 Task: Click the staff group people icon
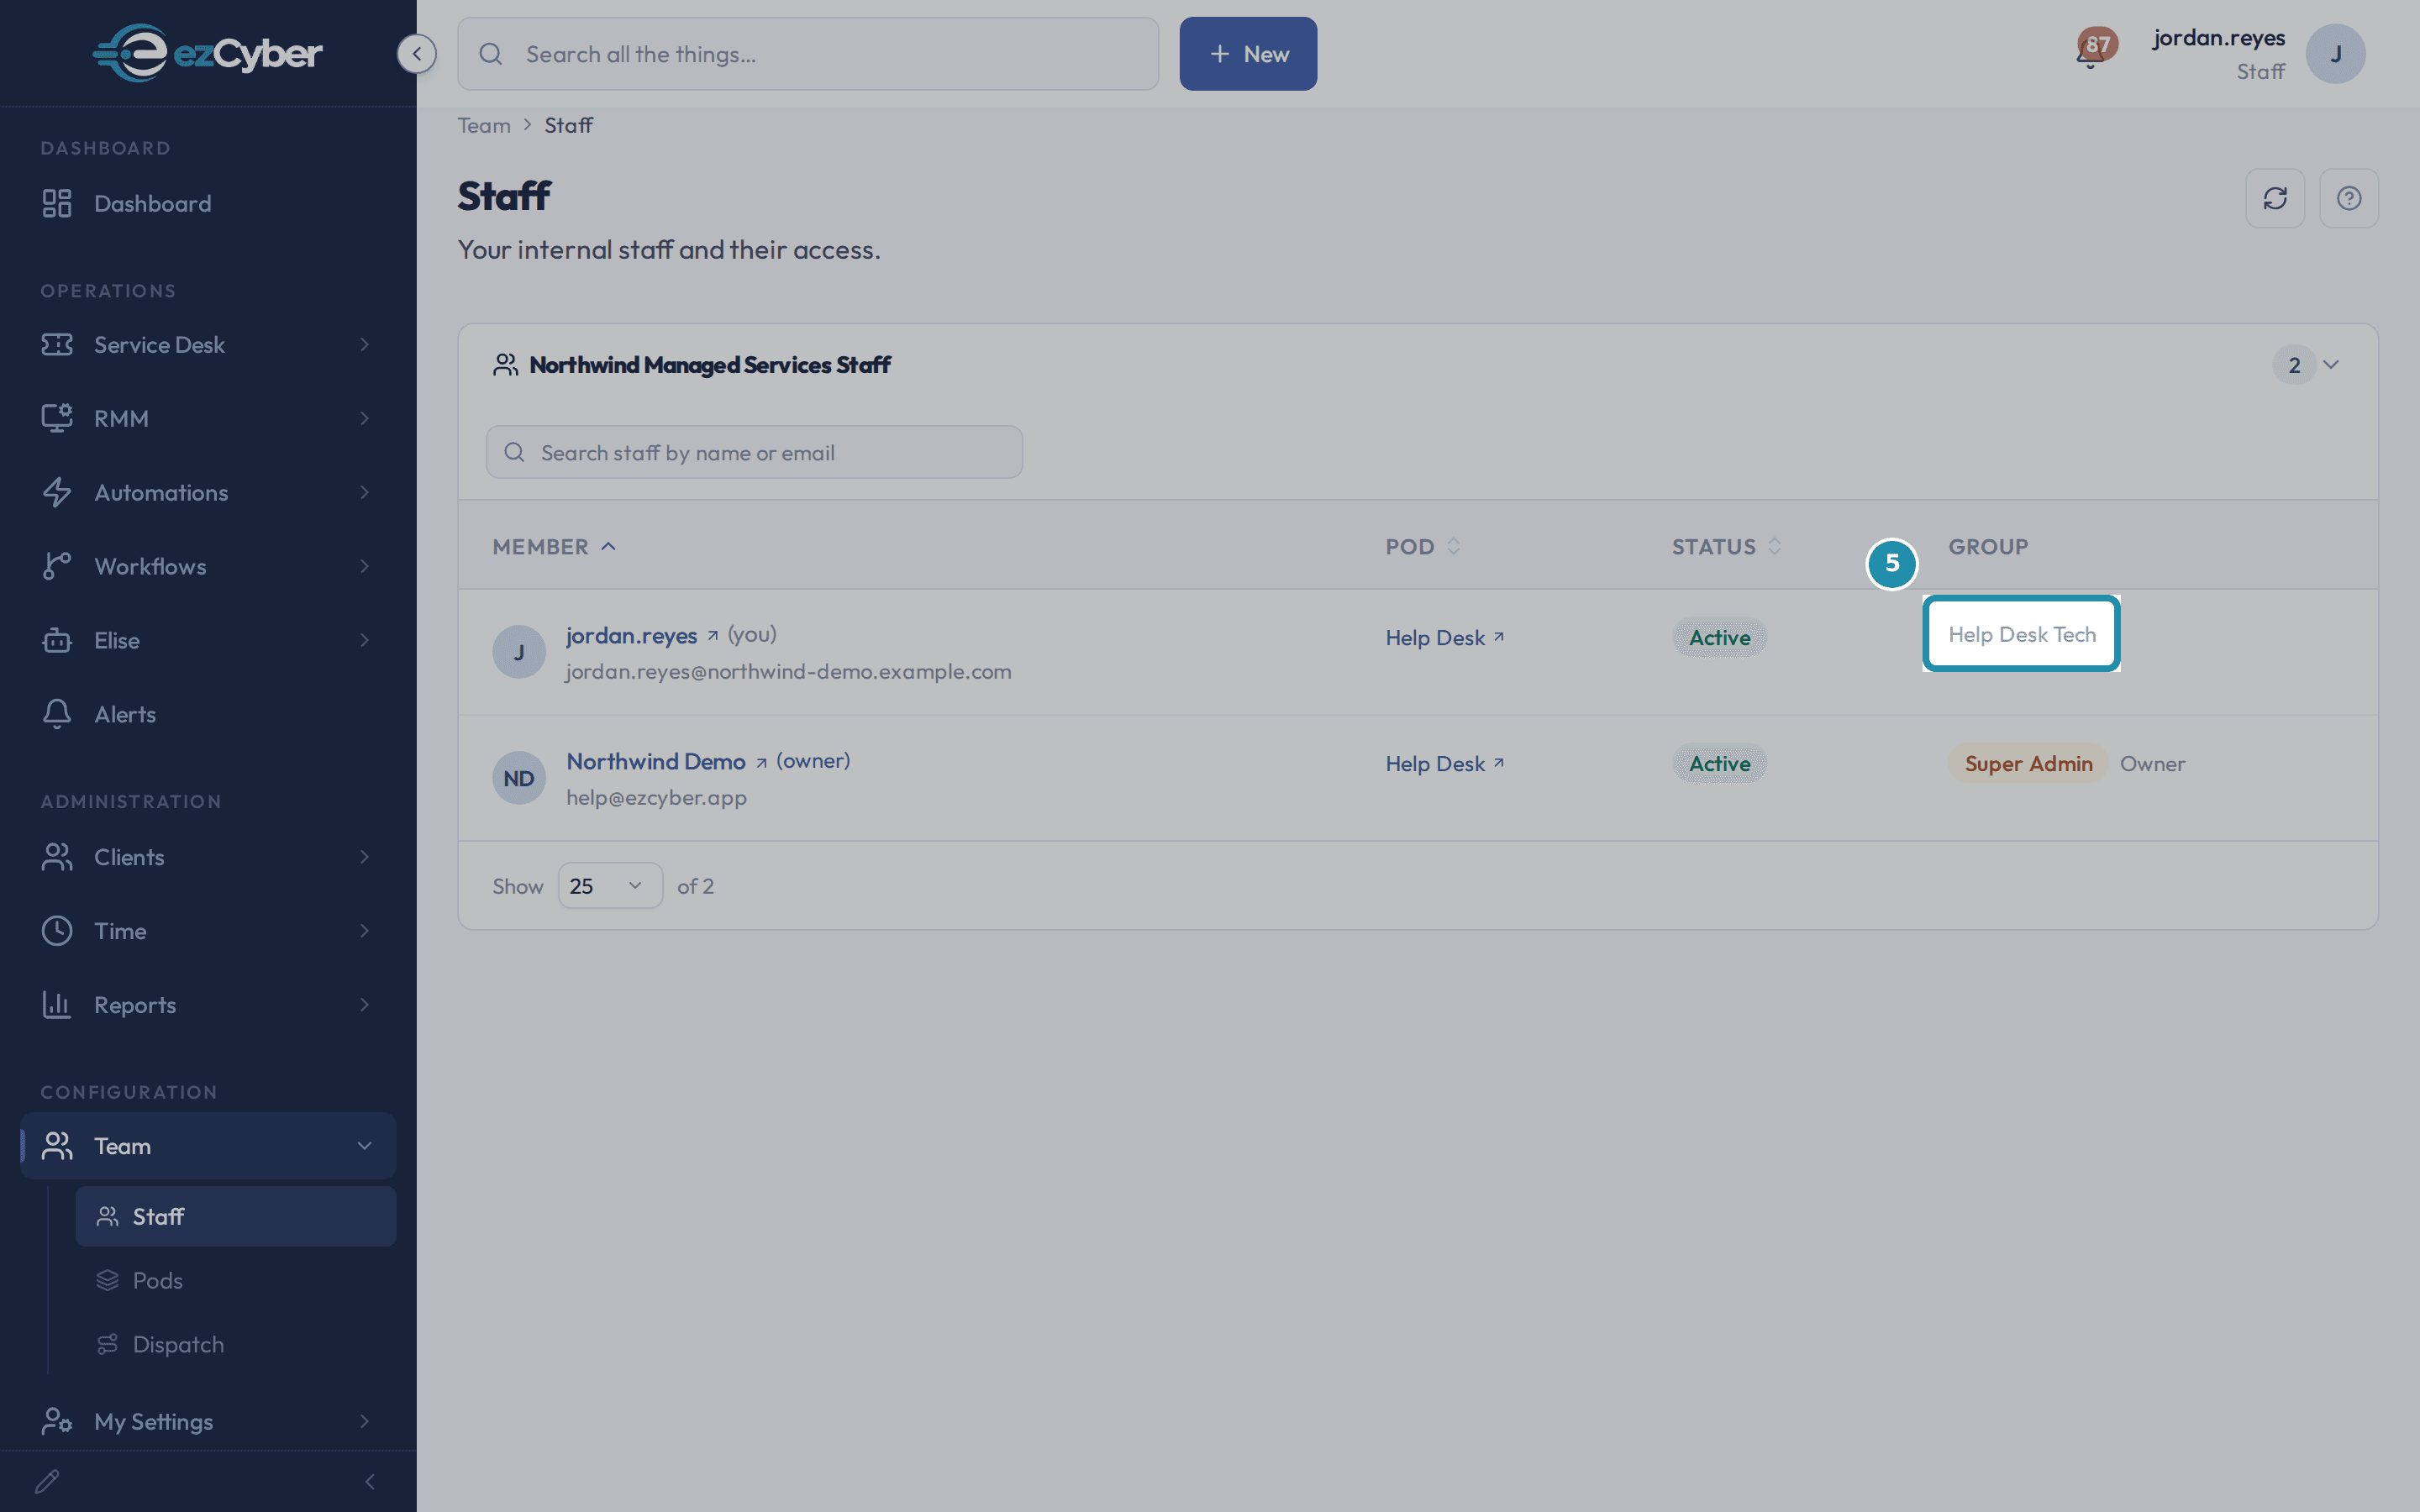(506, 365)
